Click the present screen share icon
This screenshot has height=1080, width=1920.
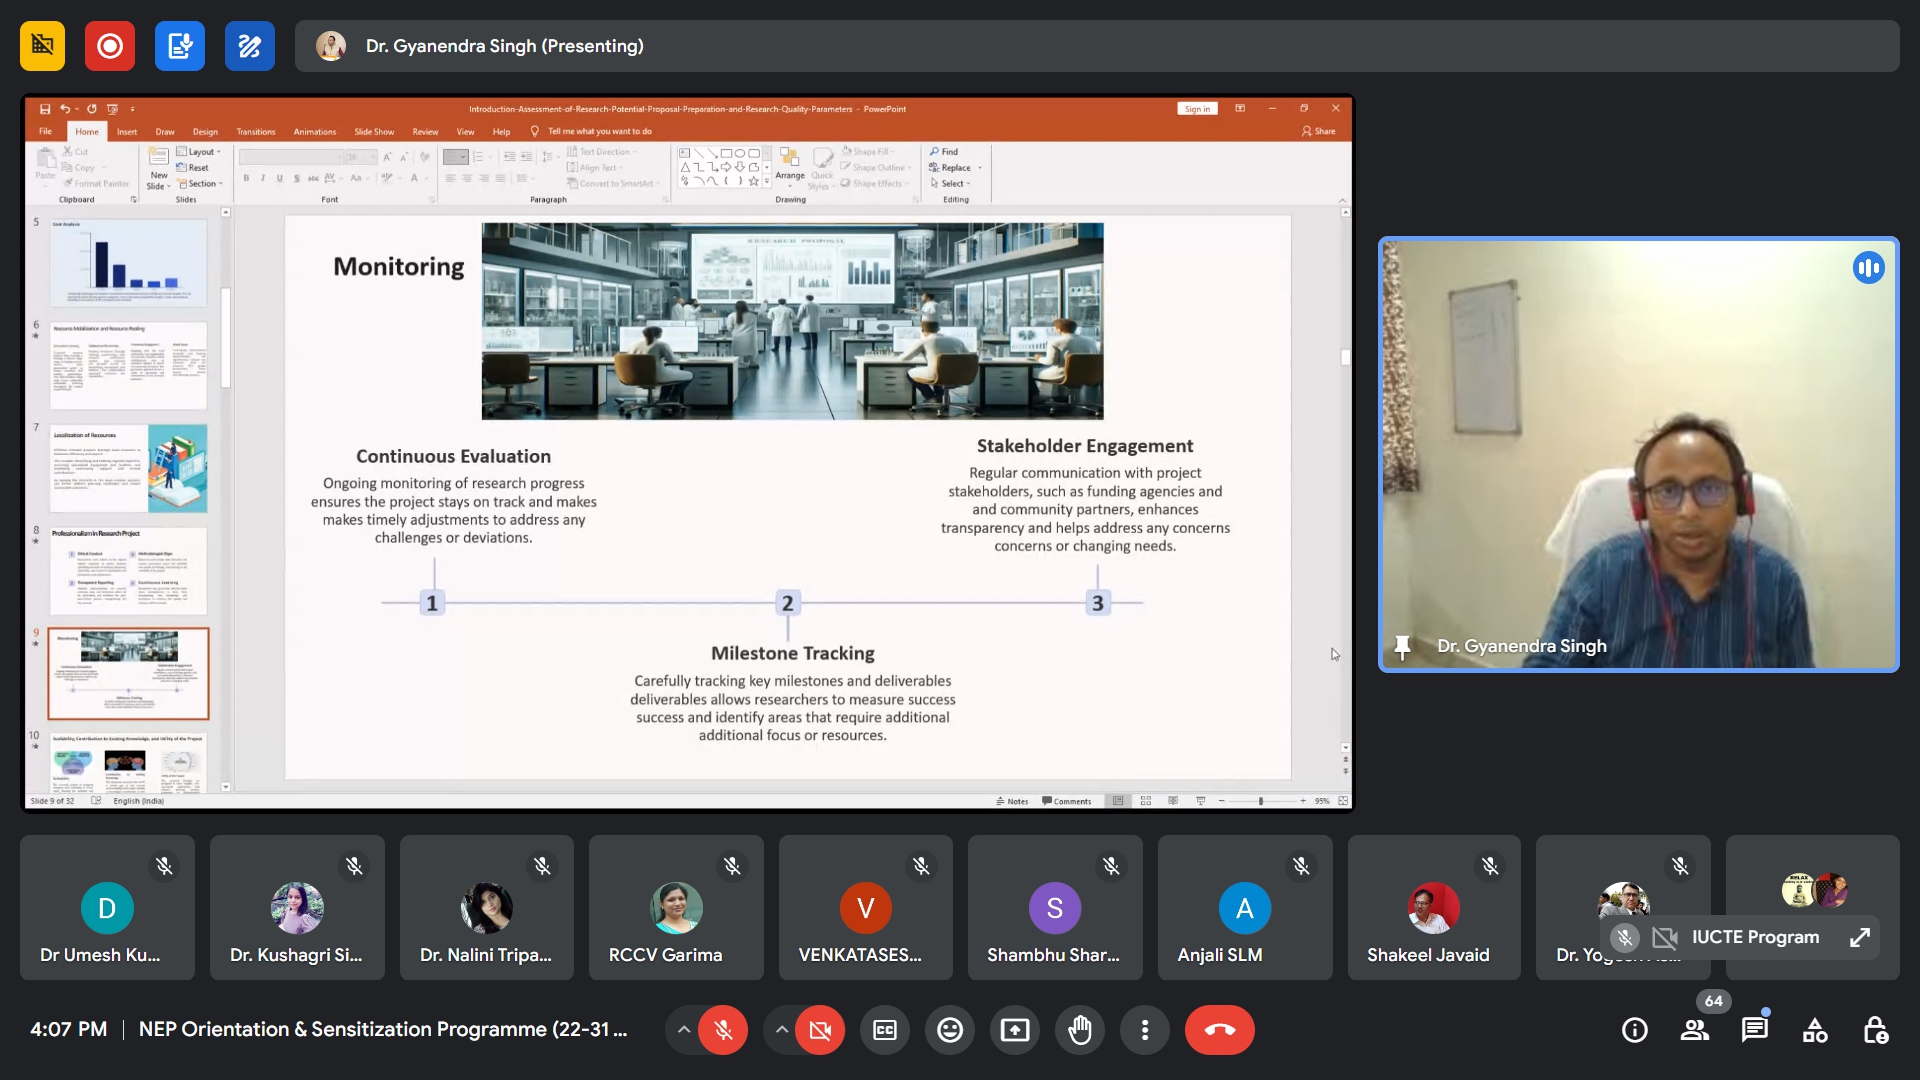tap(1014, 1030)
